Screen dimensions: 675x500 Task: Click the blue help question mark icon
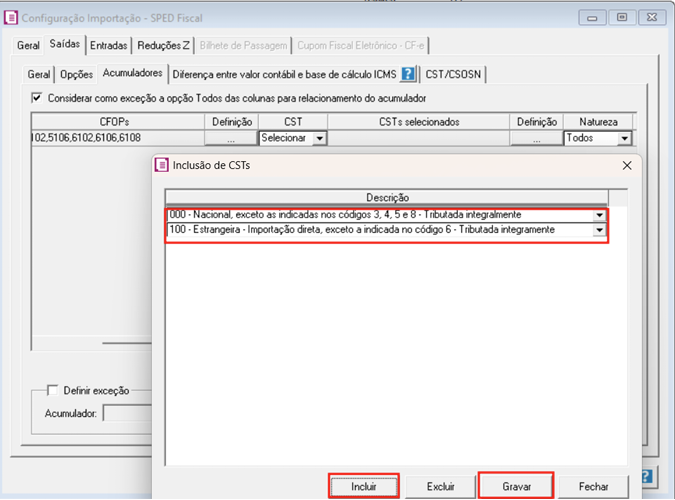click(408, 74)
